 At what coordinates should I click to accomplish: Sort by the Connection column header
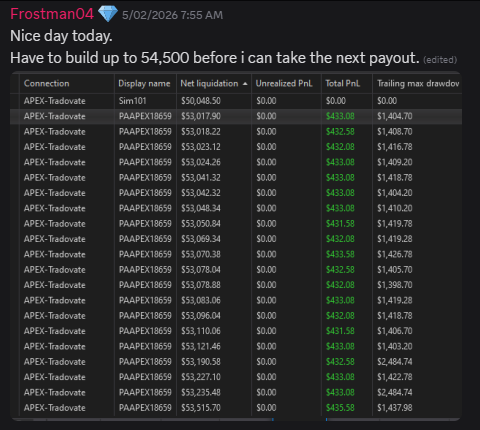(47, 83)
